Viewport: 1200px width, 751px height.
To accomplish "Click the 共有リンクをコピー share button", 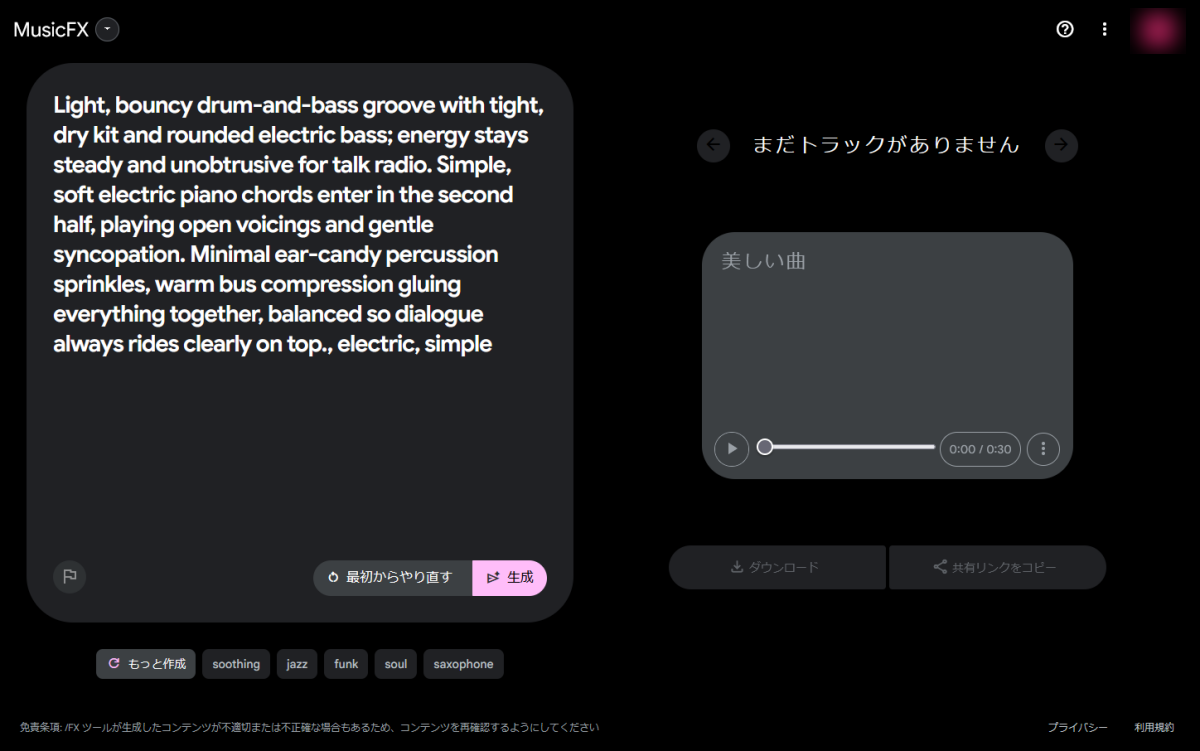I will (997, 567).
